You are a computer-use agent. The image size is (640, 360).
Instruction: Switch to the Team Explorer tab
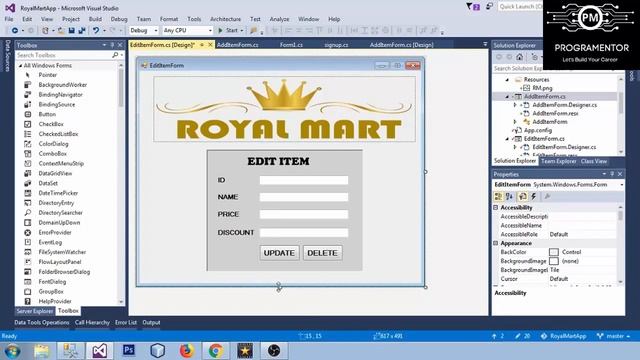click(x=558, y=161)
